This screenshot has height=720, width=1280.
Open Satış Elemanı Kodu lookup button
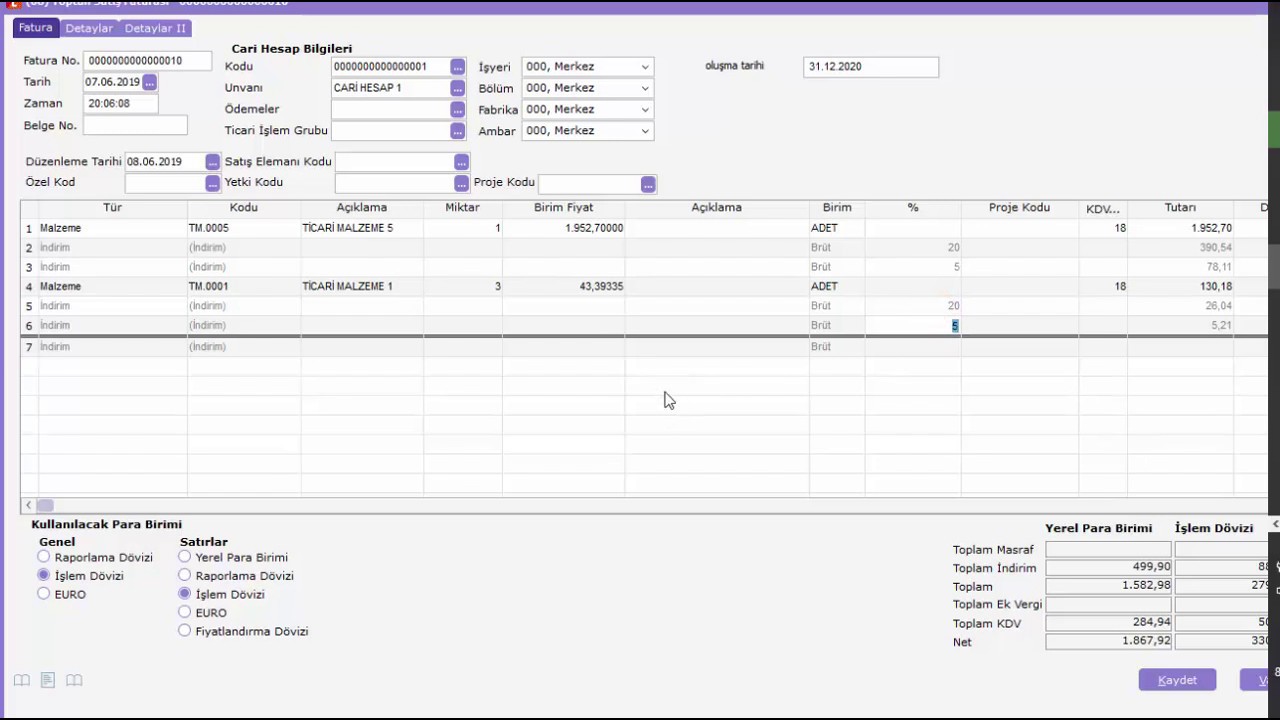coord(461,162)
